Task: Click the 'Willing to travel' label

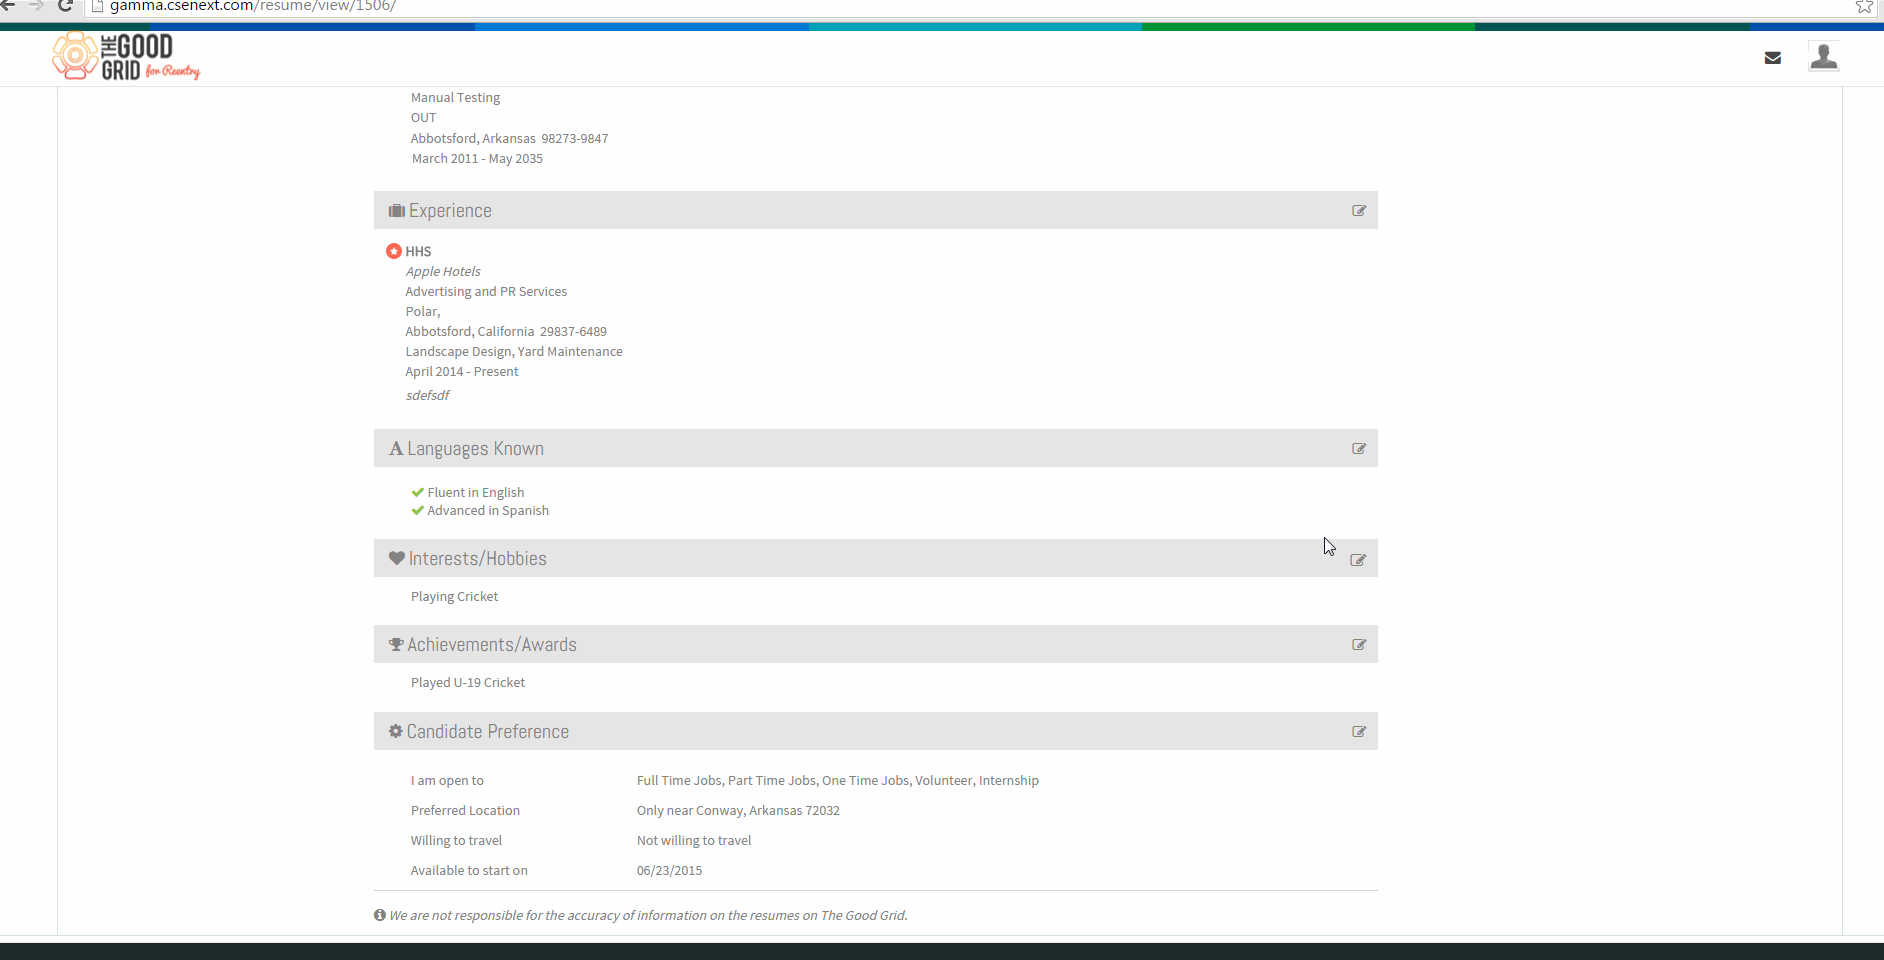Action: [456, 841]
